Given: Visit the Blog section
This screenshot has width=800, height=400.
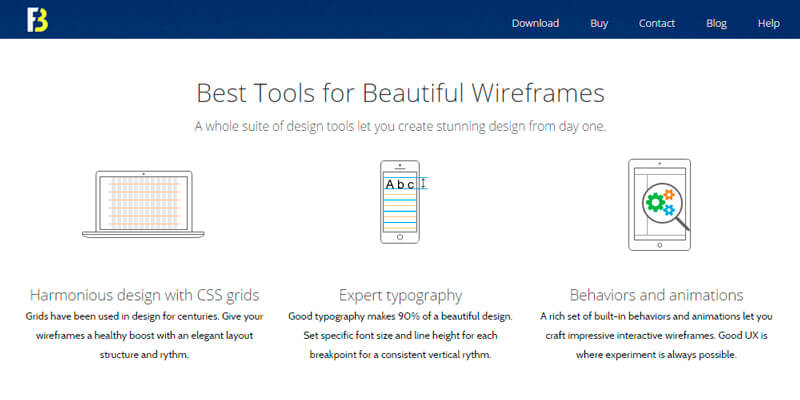Looking at the screenshot, I should 716,23.
